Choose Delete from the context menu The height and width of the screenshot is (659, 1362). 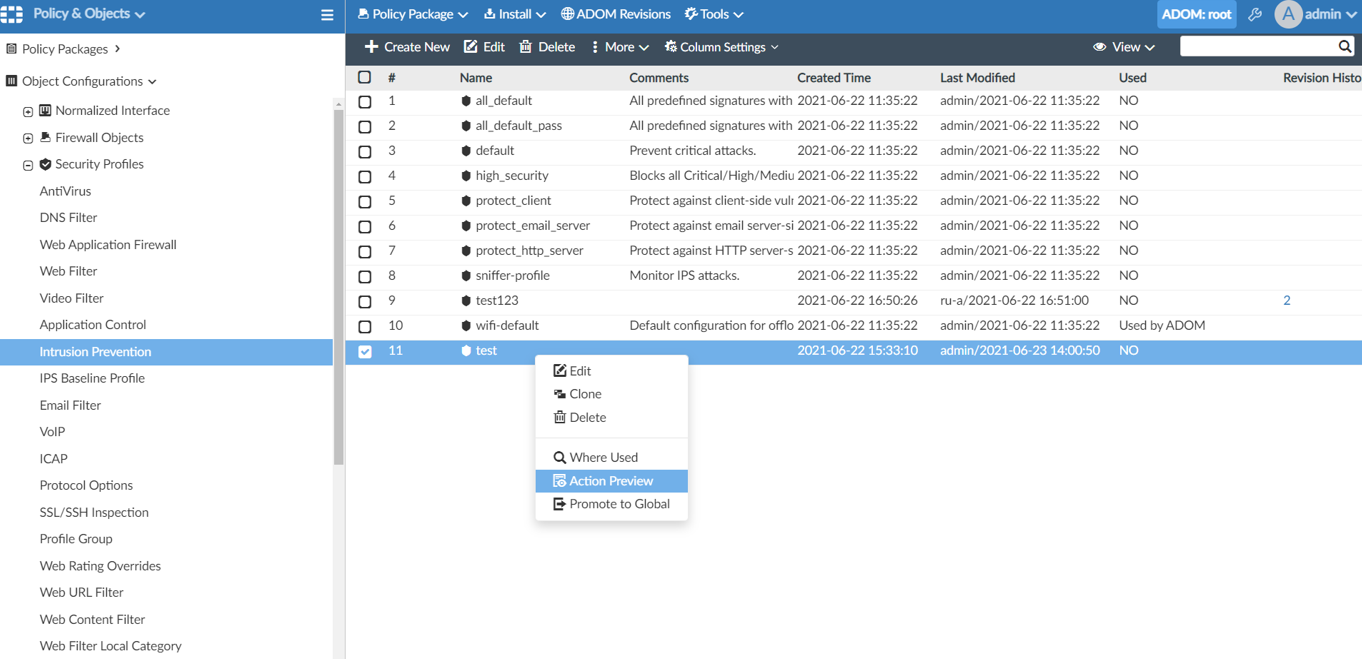pos(611,417)
